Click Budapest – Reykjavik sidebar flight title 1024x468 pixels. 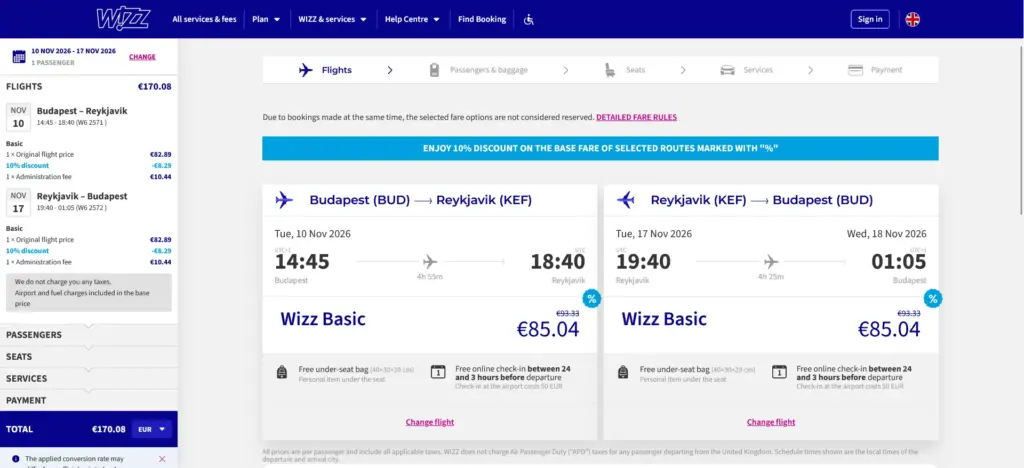coord(82,111)
